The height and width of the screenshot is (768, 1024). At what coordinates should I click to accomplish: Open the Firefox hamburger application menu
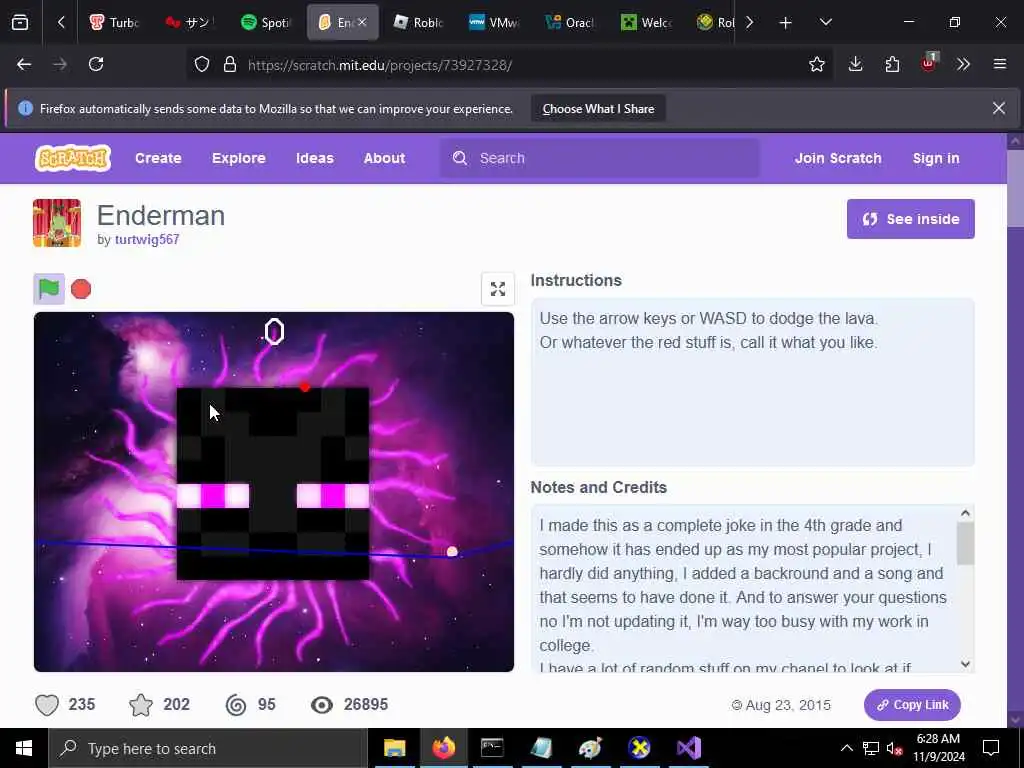pyautogui.click(x=999, y=64)
